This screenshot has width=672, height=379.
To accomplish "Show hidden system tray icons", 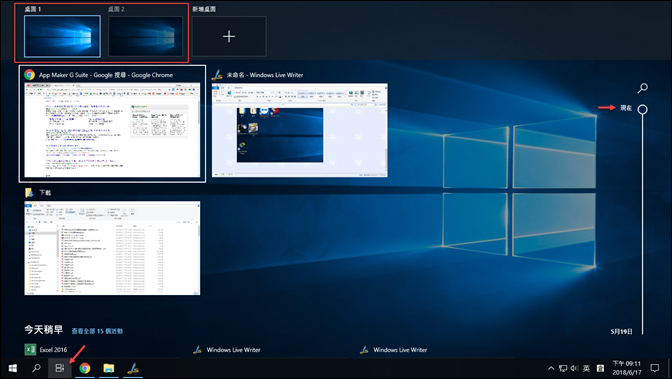I will coord(551,368).
